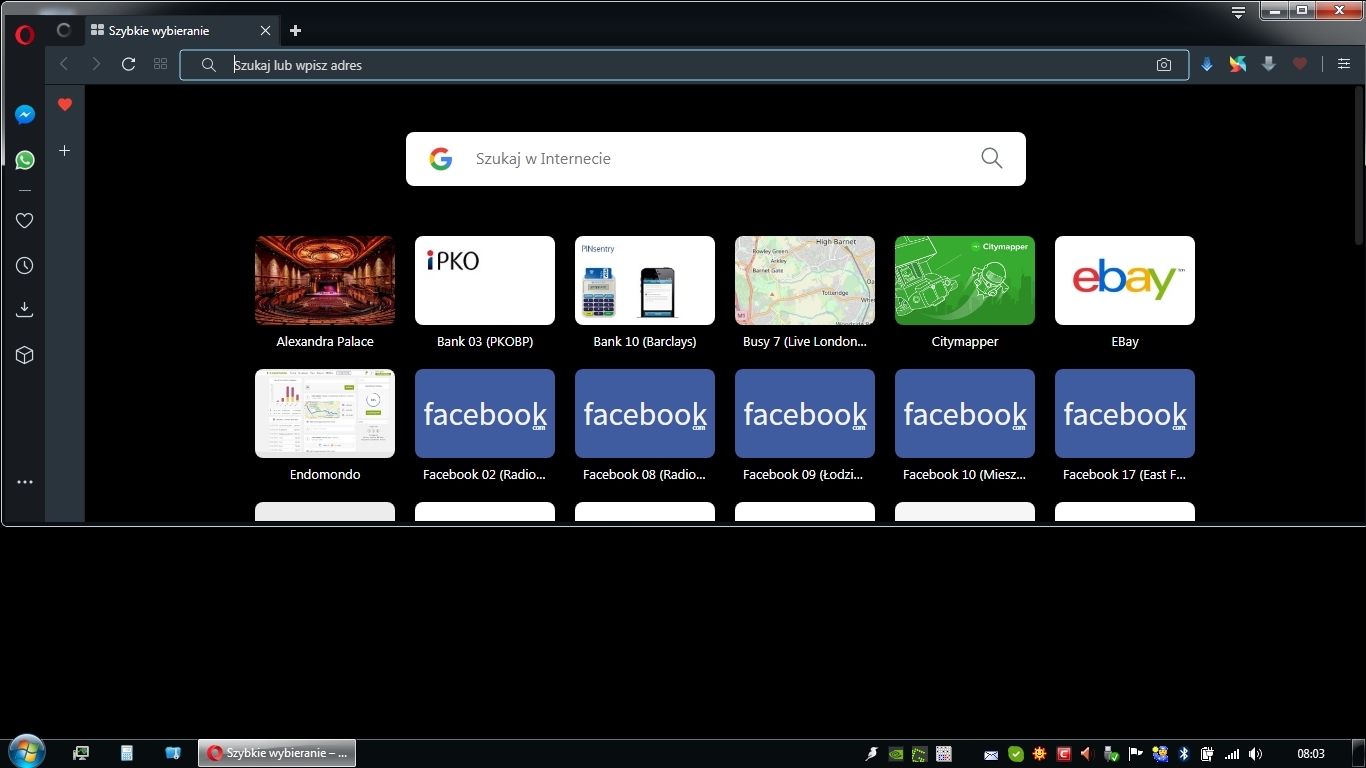The image size is (1366, 768).
Task: Open WhatsApp in the sidebar
Action: (25, 160)
